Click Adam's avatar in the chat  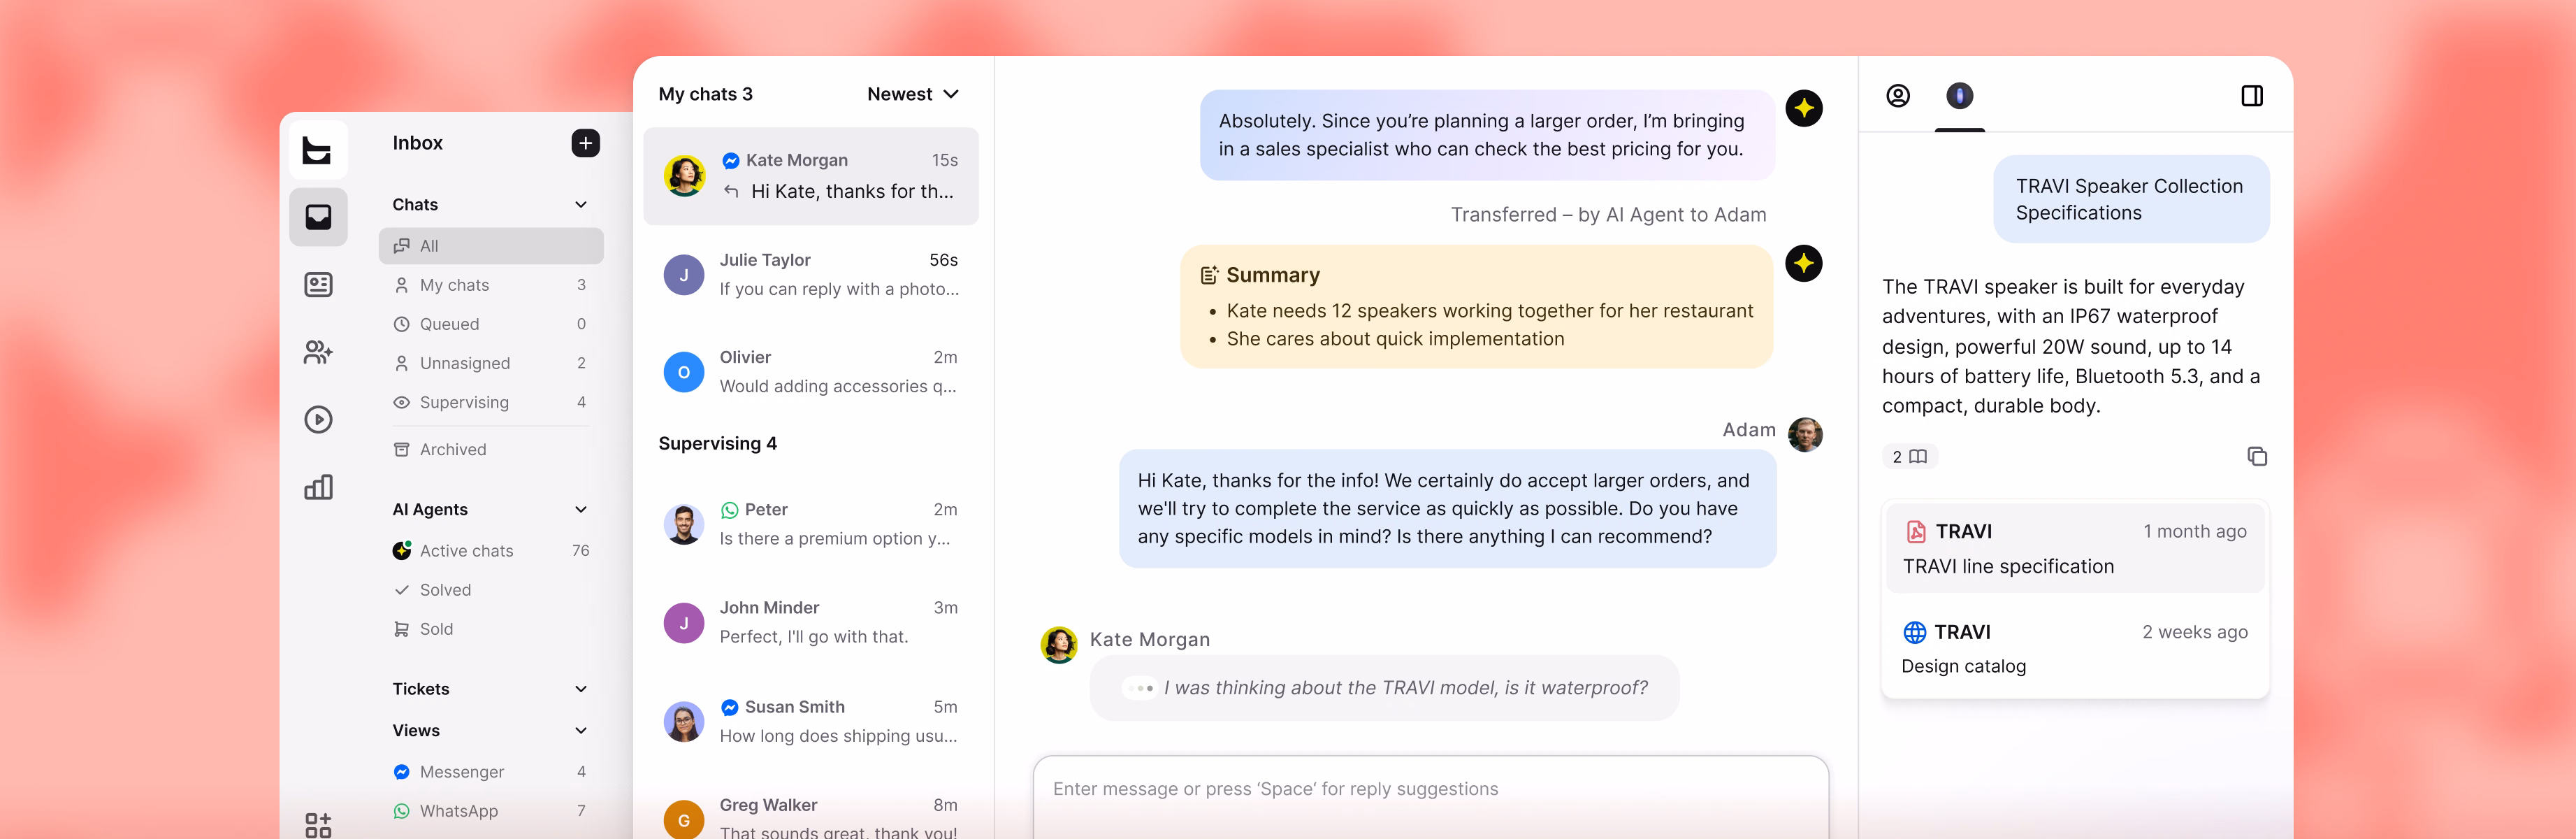(x=1805, y=435)
